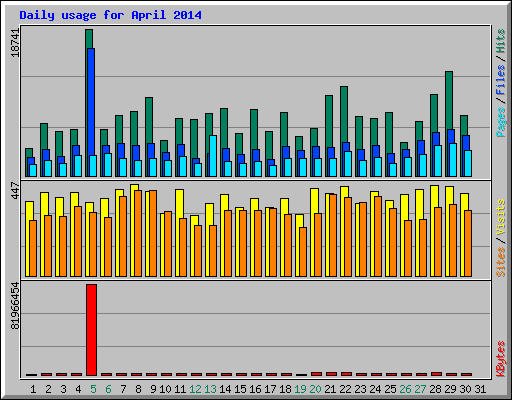Click the day 1 axis label
This screenshot has width=512, height=400.
pyautogui.click(x=33, y=389)
